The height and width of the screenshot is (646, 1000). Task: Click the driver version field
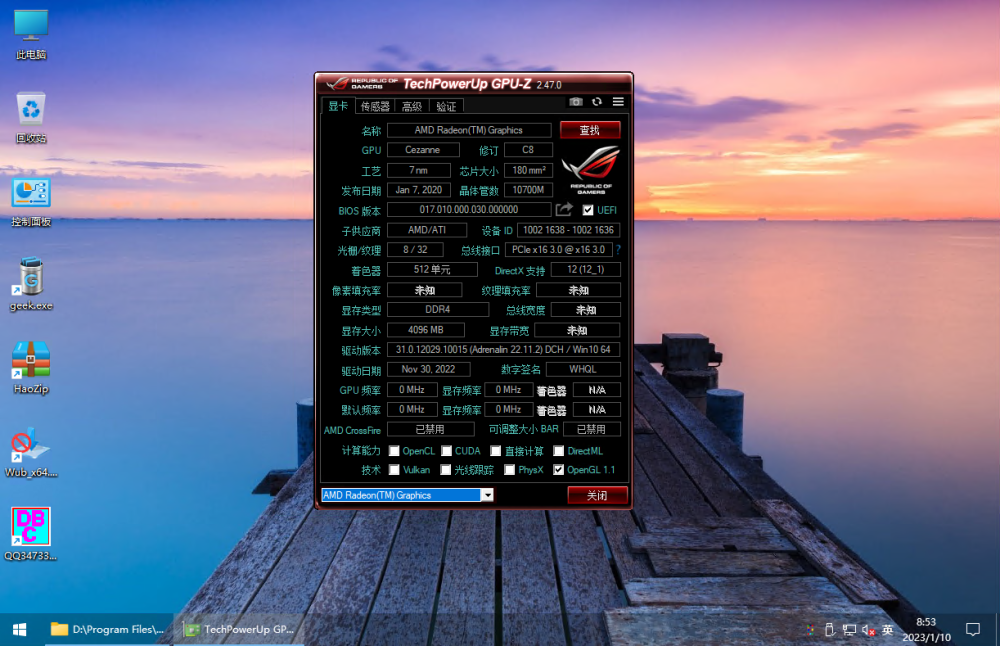pos(503,349)
